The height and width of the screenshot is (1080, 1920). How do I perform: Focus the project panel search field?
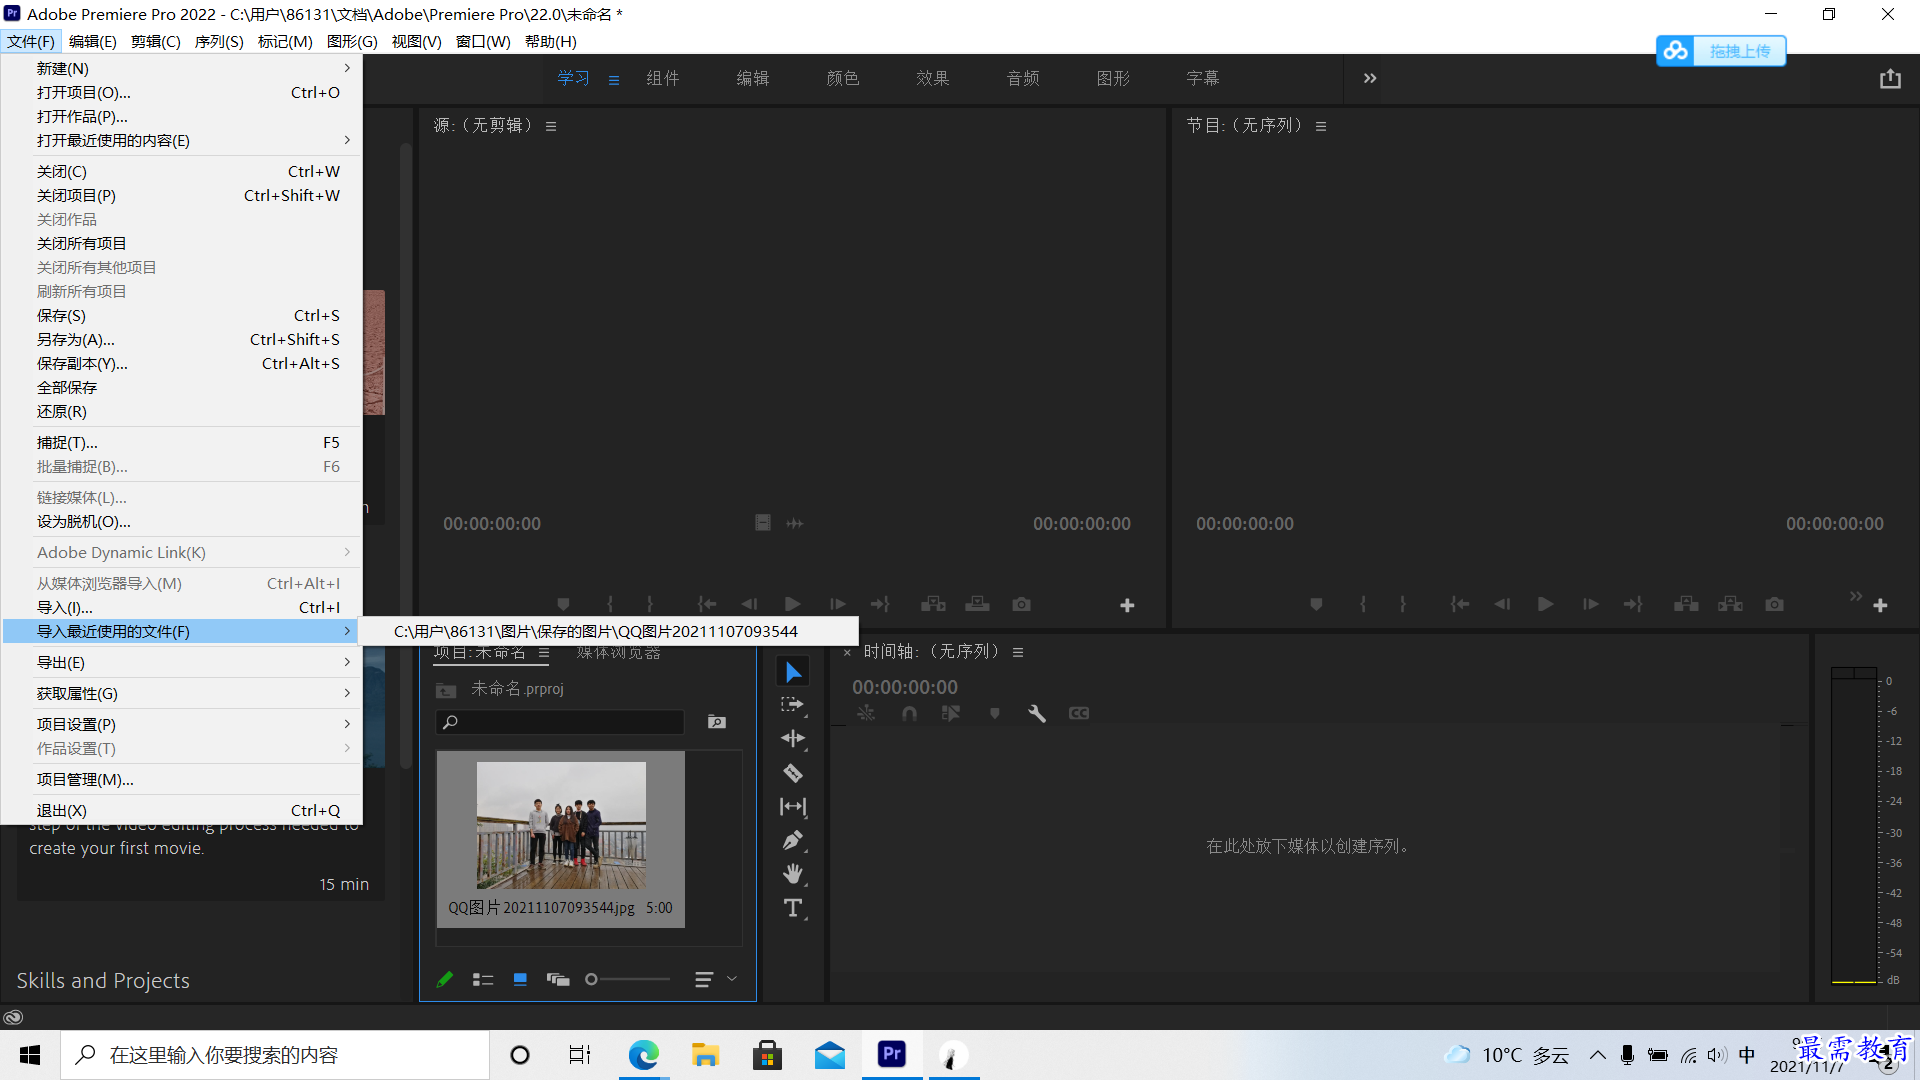(560, 722)
